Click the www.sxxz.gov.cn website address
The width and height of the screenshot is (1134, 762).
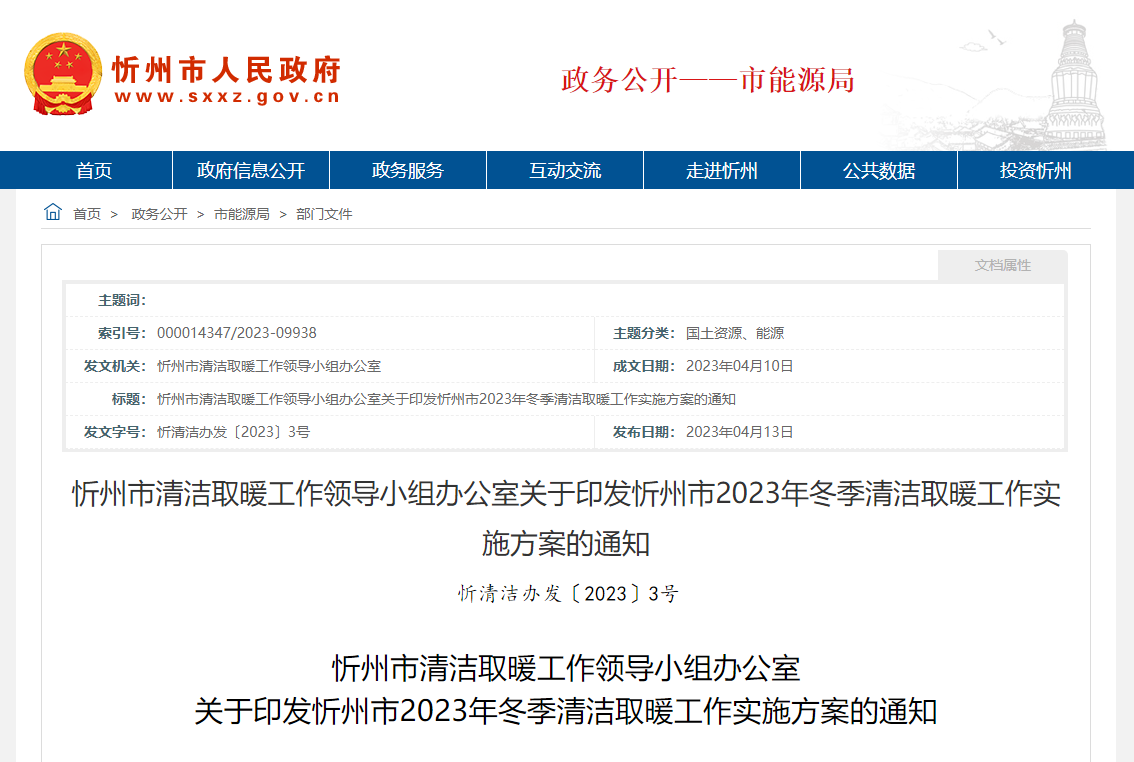point(227,97)
